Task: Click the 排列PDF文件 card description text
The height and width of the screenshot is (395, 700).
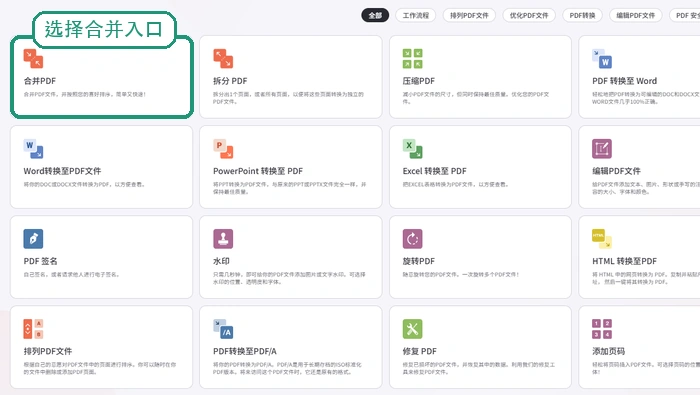Action: (100, 368)
